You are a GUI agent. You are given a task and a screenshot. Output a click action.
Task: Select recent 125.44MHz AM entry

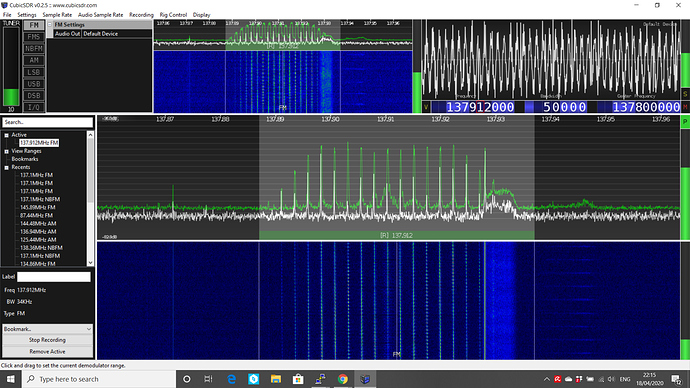[x=38, y=240]
